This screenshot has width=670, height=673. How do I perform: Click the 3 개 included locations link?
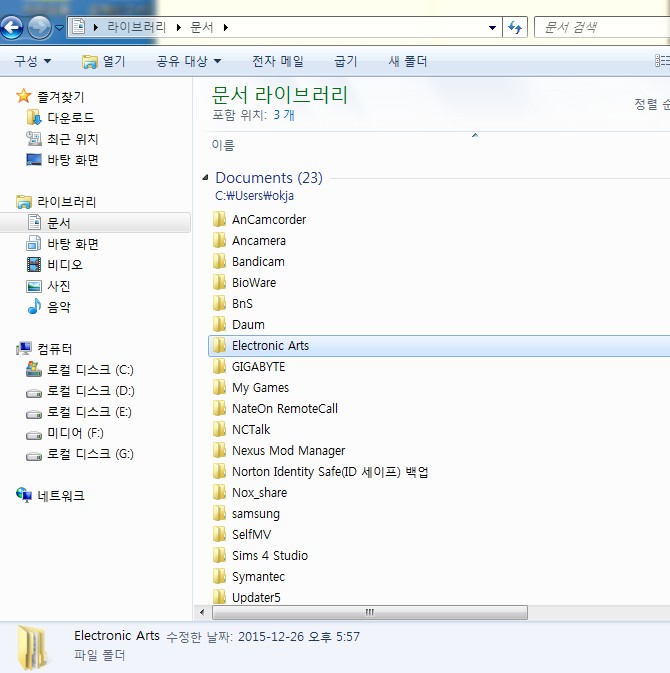coord(284,115)
